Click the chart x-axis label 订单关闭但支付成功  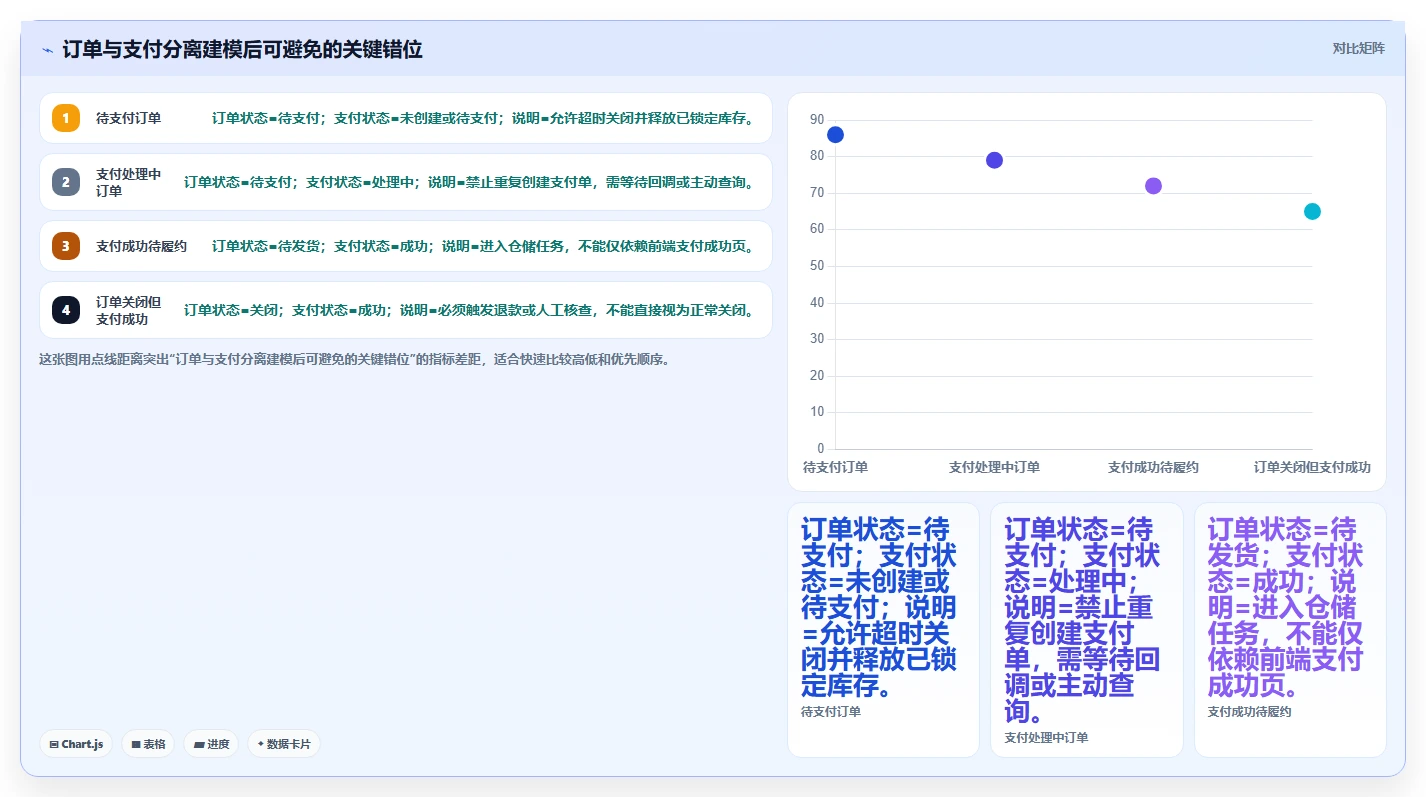pyautogui.click(x=1312, y=467)
